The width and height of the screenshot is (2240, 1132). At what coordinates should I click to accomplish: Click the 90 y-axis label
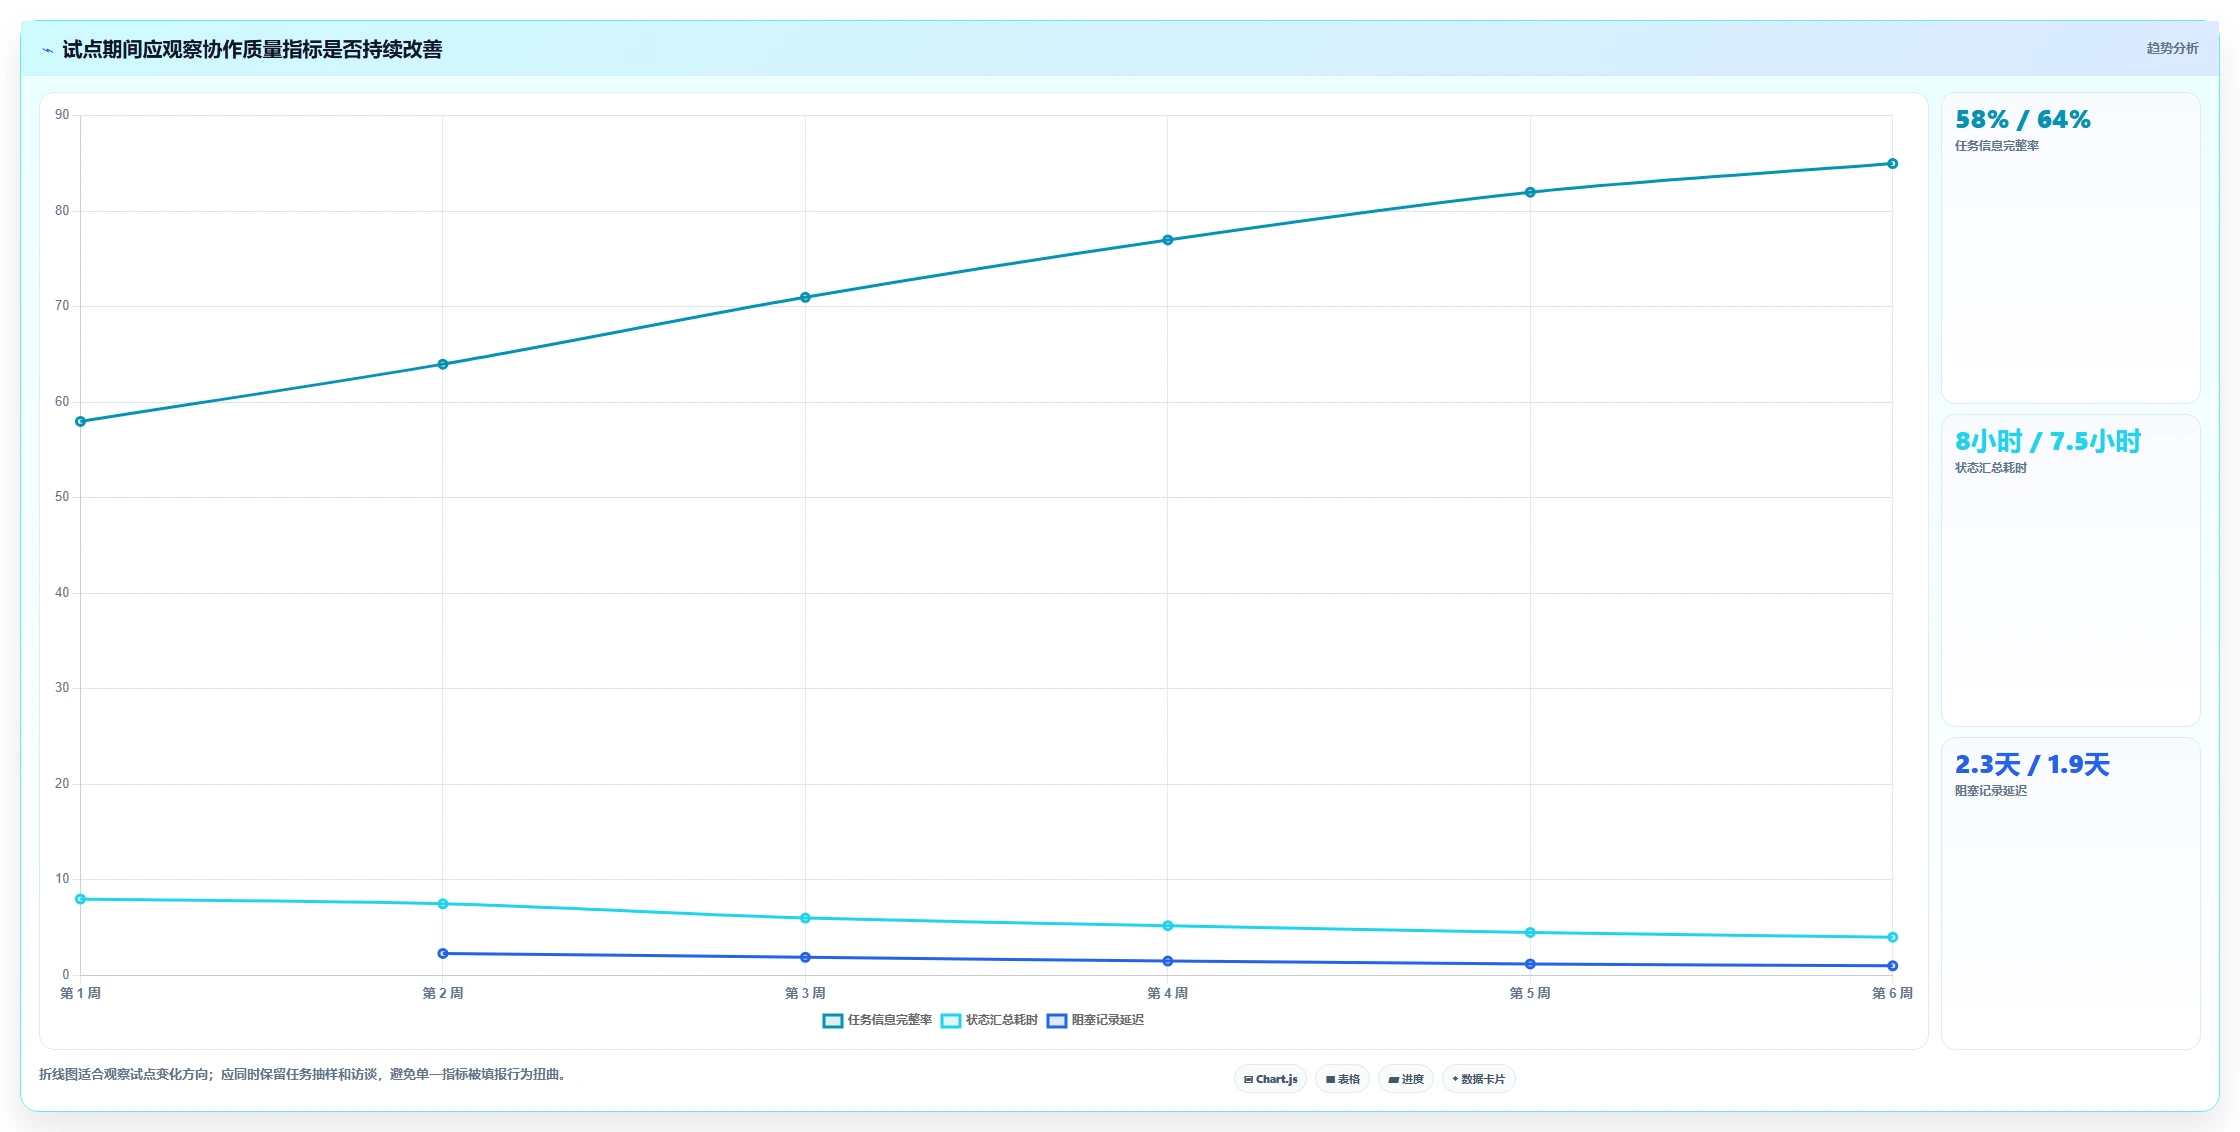[x=62, y=115]
